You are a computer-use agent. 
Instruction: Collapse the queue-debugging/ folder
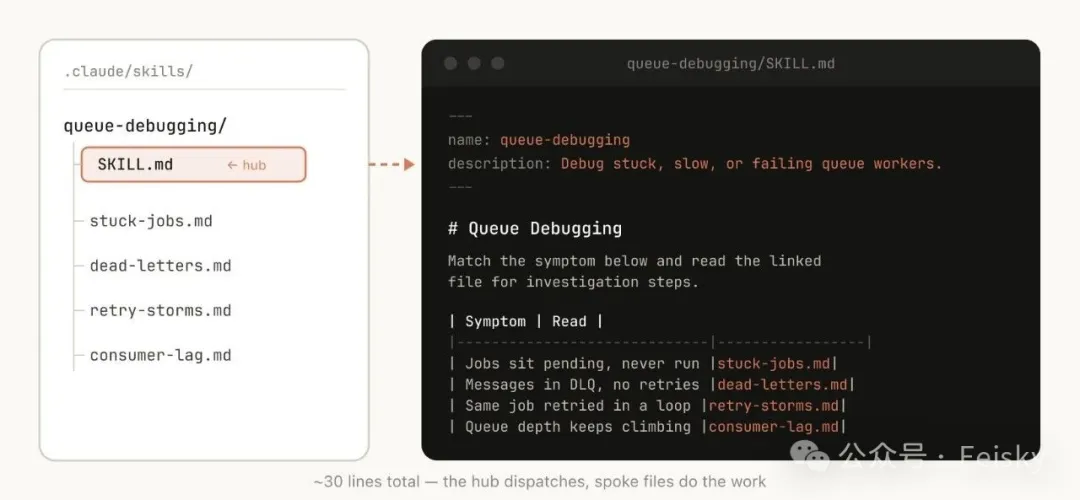pyautogui.click(x=145, y=125)
